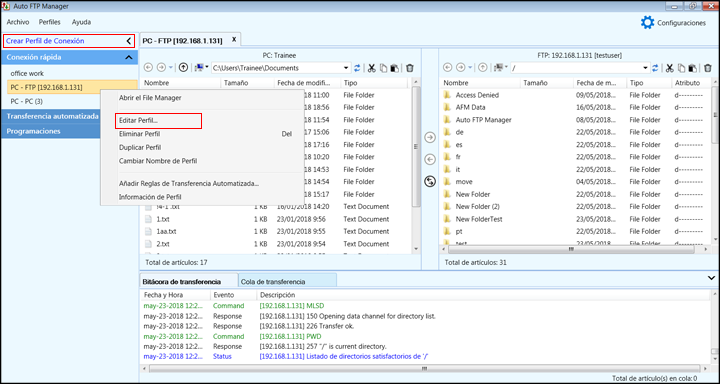Close the PC - FTP [192.168.1.131] tab
Screen dimensions: 720x384
[x=234, y=40]
